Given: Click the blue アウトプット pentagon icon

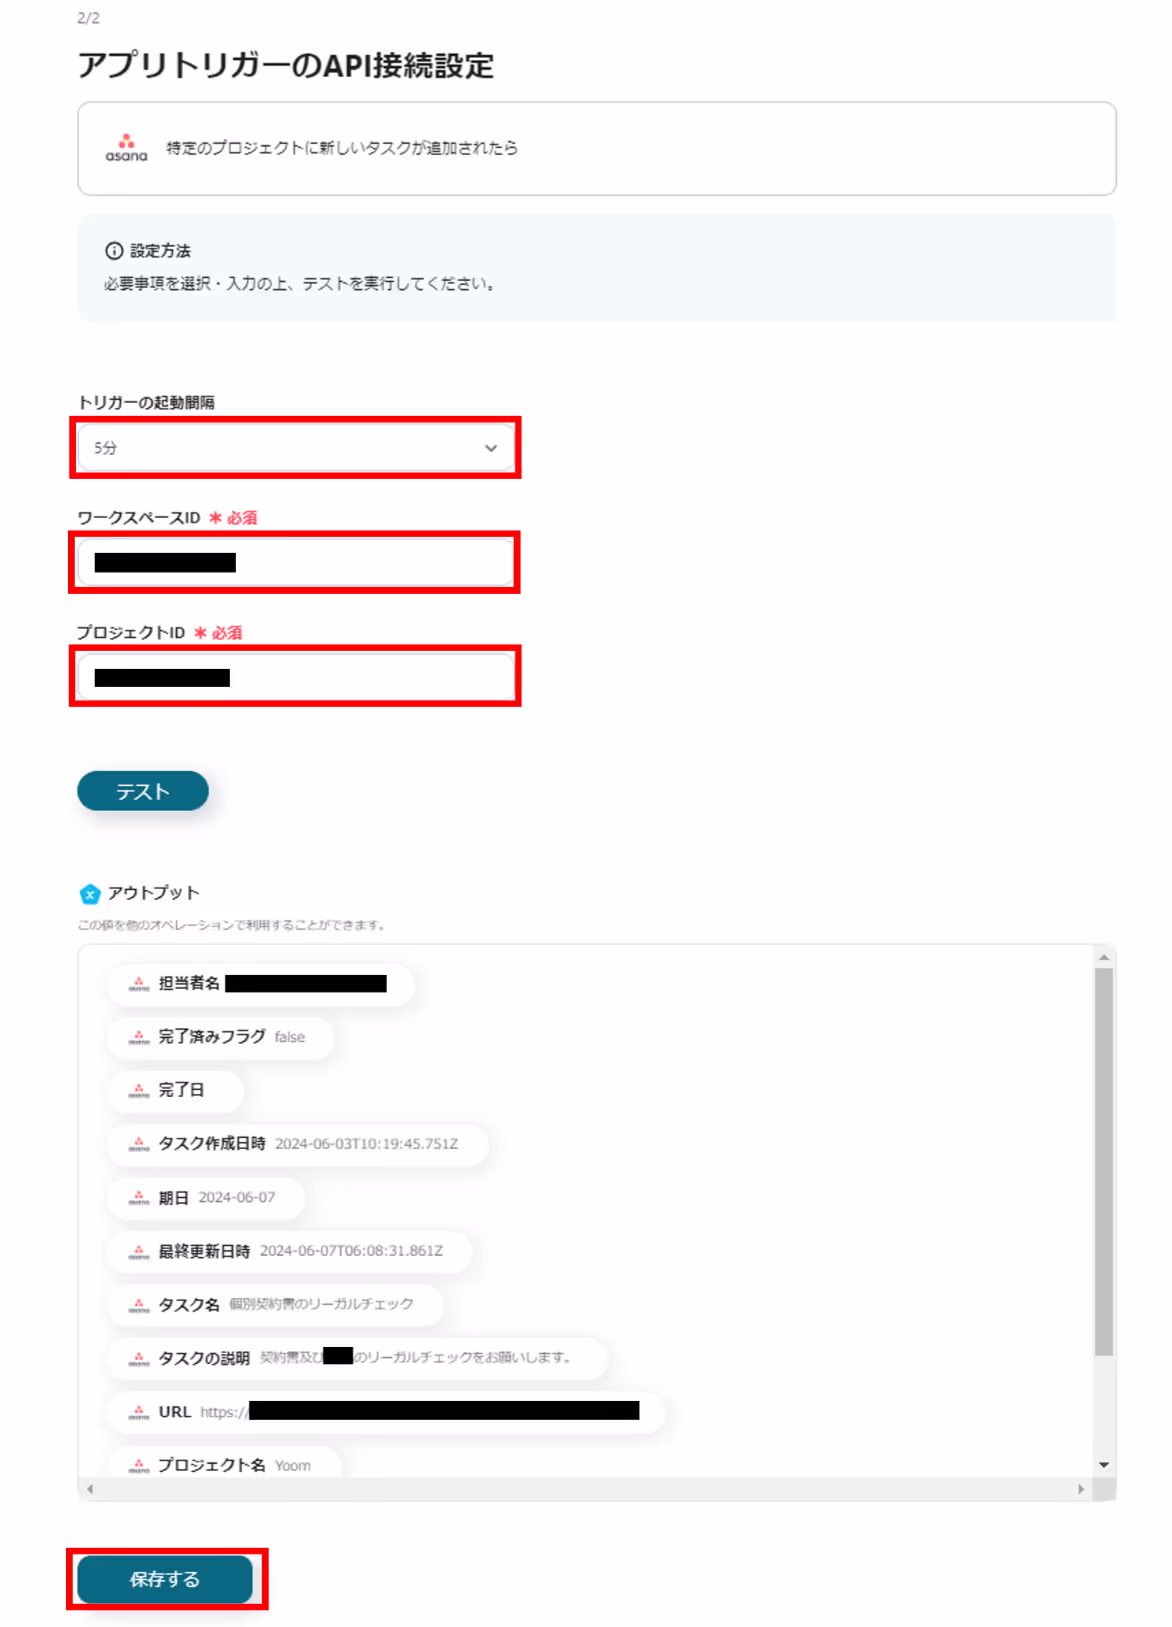Looking at the screenshot, I should click(90, 893).
